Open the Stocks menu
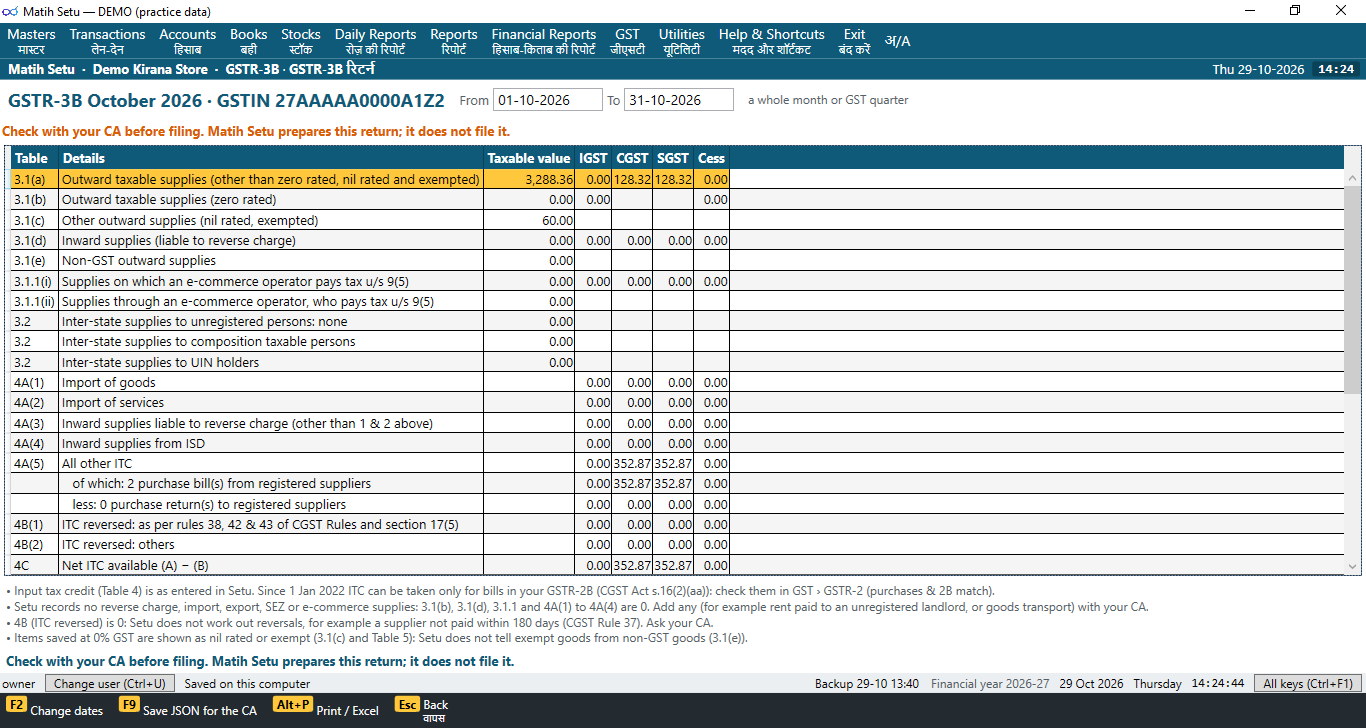This screenshot has height=728, width=1366. tap(301, 41)
